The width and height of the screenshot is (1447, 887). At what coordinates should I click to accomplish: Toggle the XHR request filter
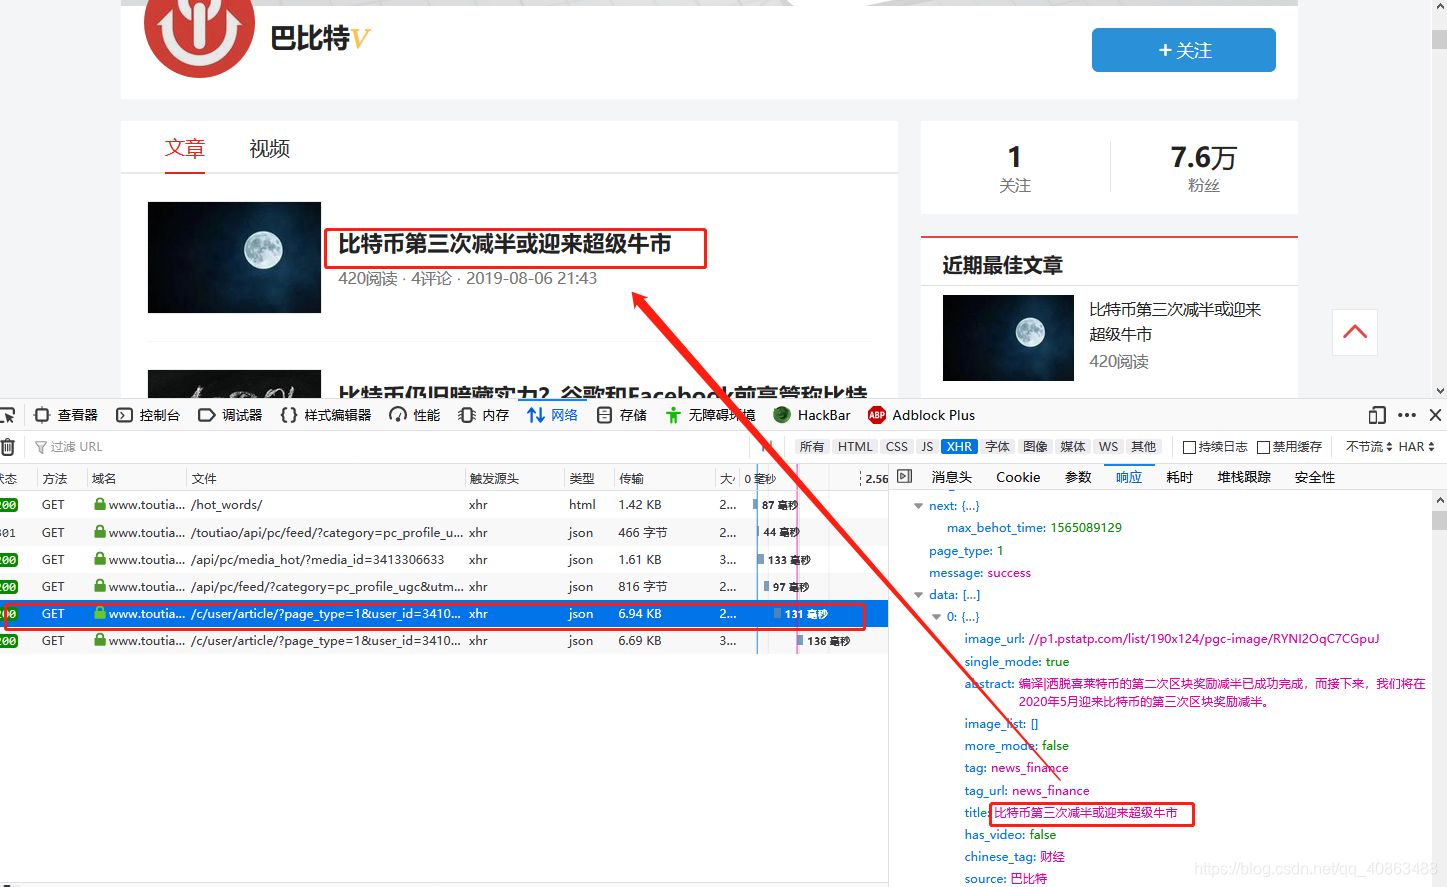tap(959, 447)
